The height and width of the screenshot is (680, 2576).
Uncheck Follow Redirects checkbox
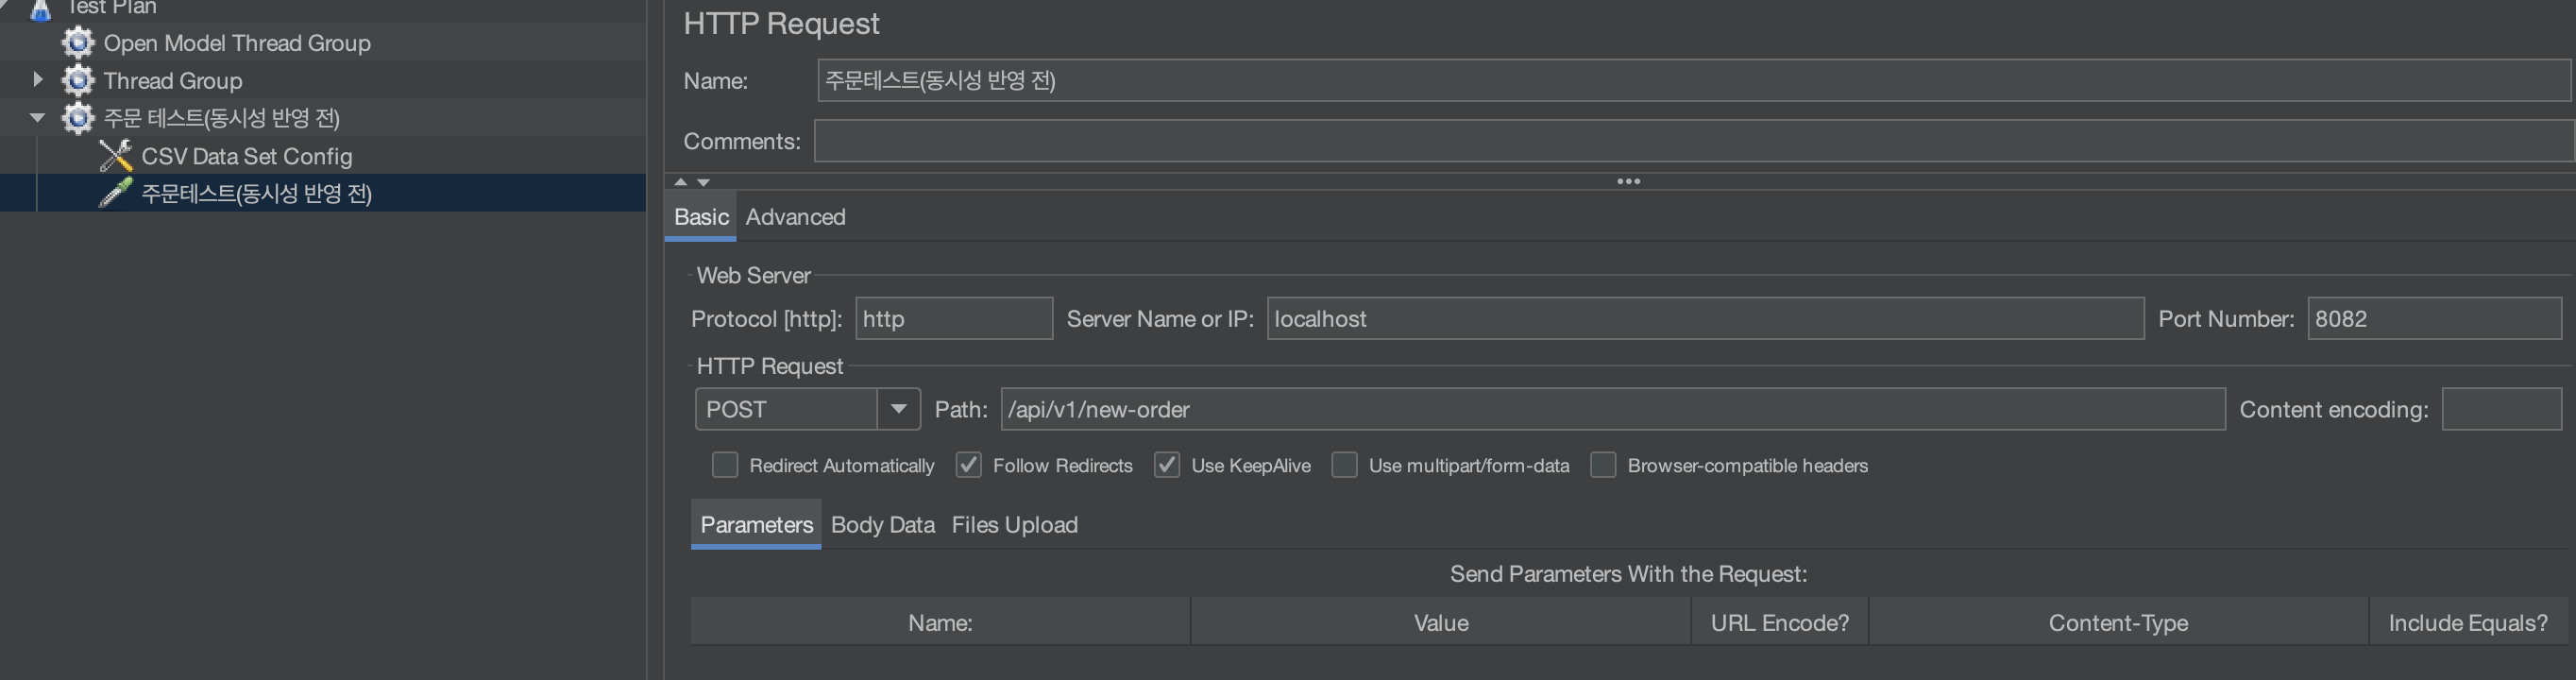pos(968,465)
